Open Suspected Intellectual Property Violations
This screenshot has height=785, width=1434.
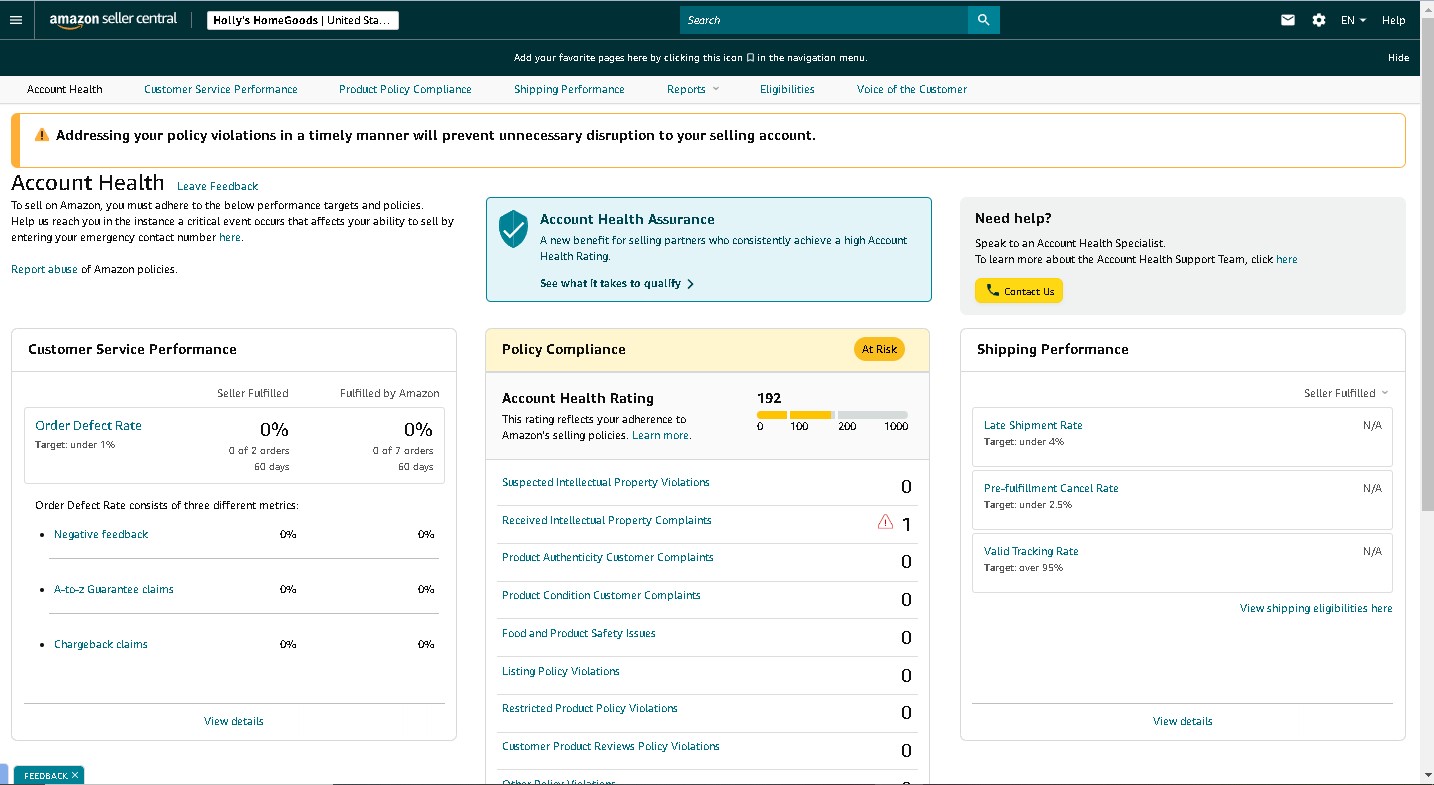click(x=606, y=482)
